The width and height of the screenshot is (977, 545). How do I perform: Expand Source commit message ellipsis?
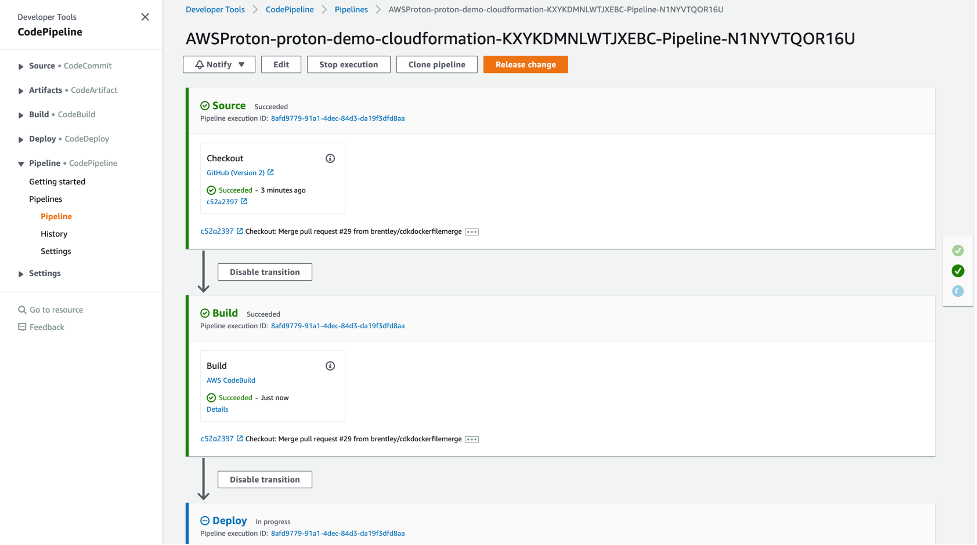point(472,232)
